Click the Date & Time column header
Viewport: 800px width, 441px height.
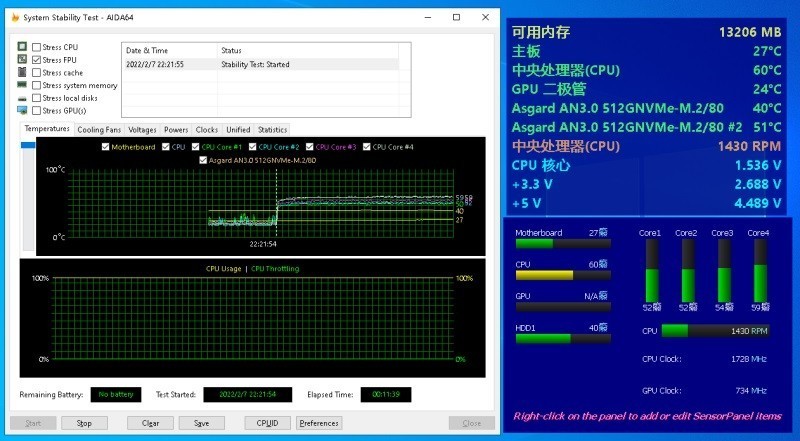pyautogui.click(x=169, y=51)
